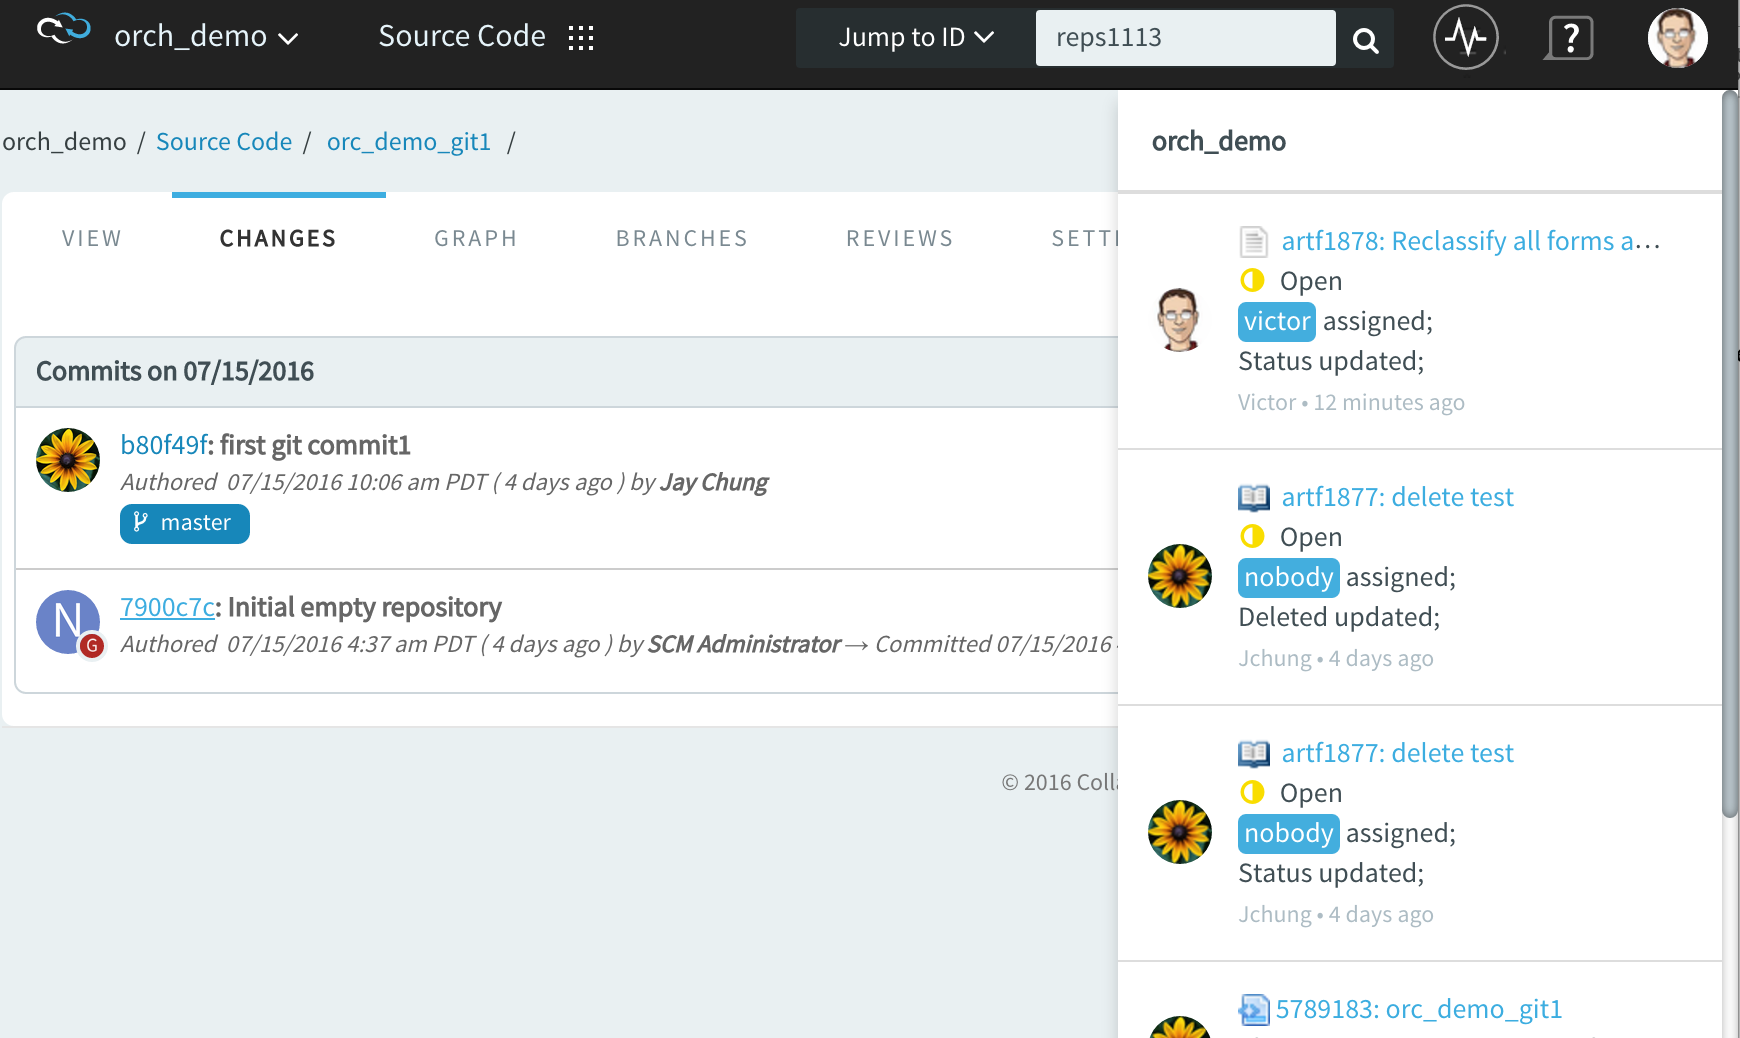
Task: Click the book icon beside 'Status updated' artf1877
Action: 1254,753
